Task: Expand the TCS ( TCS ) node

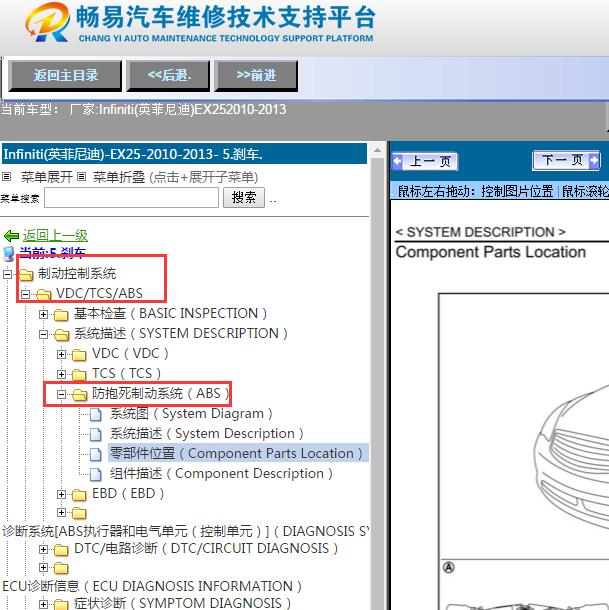Action: click(61, 374)
